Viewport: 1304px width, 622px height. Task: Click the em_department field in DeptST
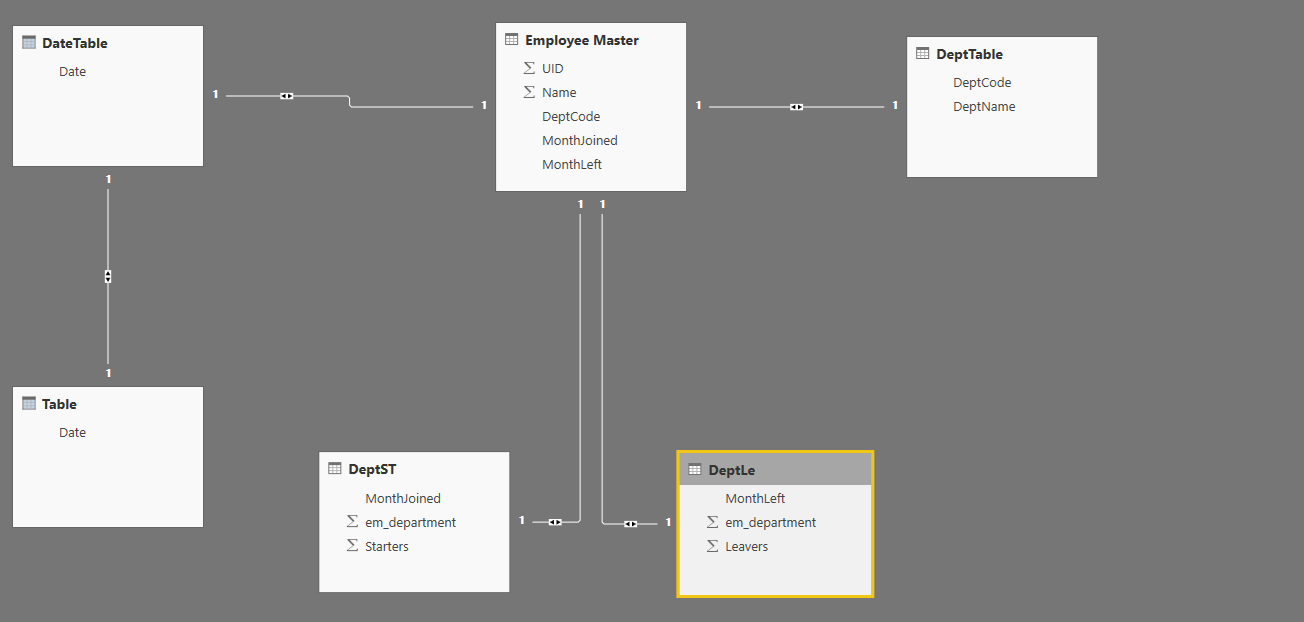(411, 522)
